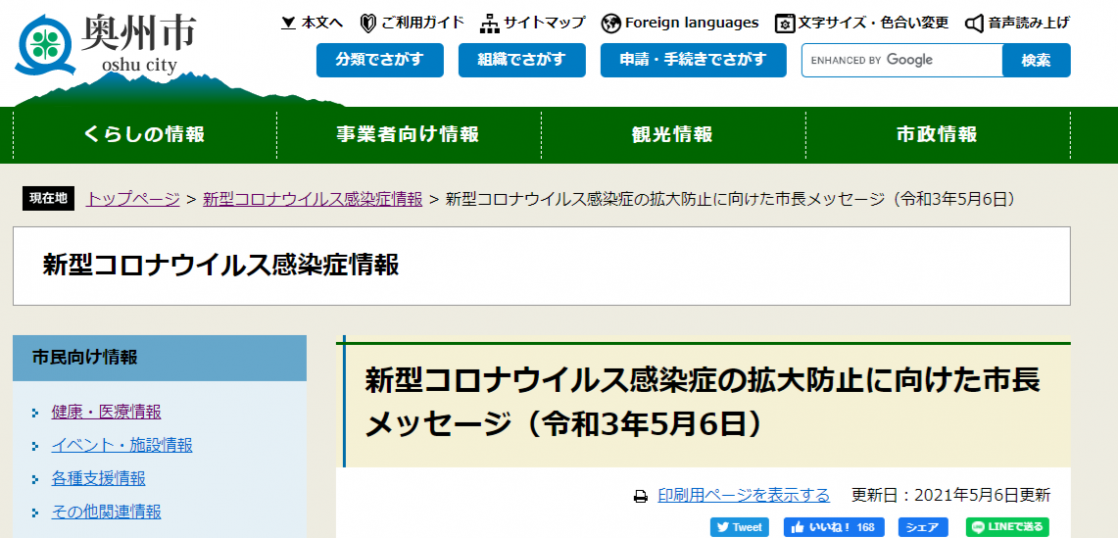
Task: Click the 現在地 label
Action: click(48, 200)
